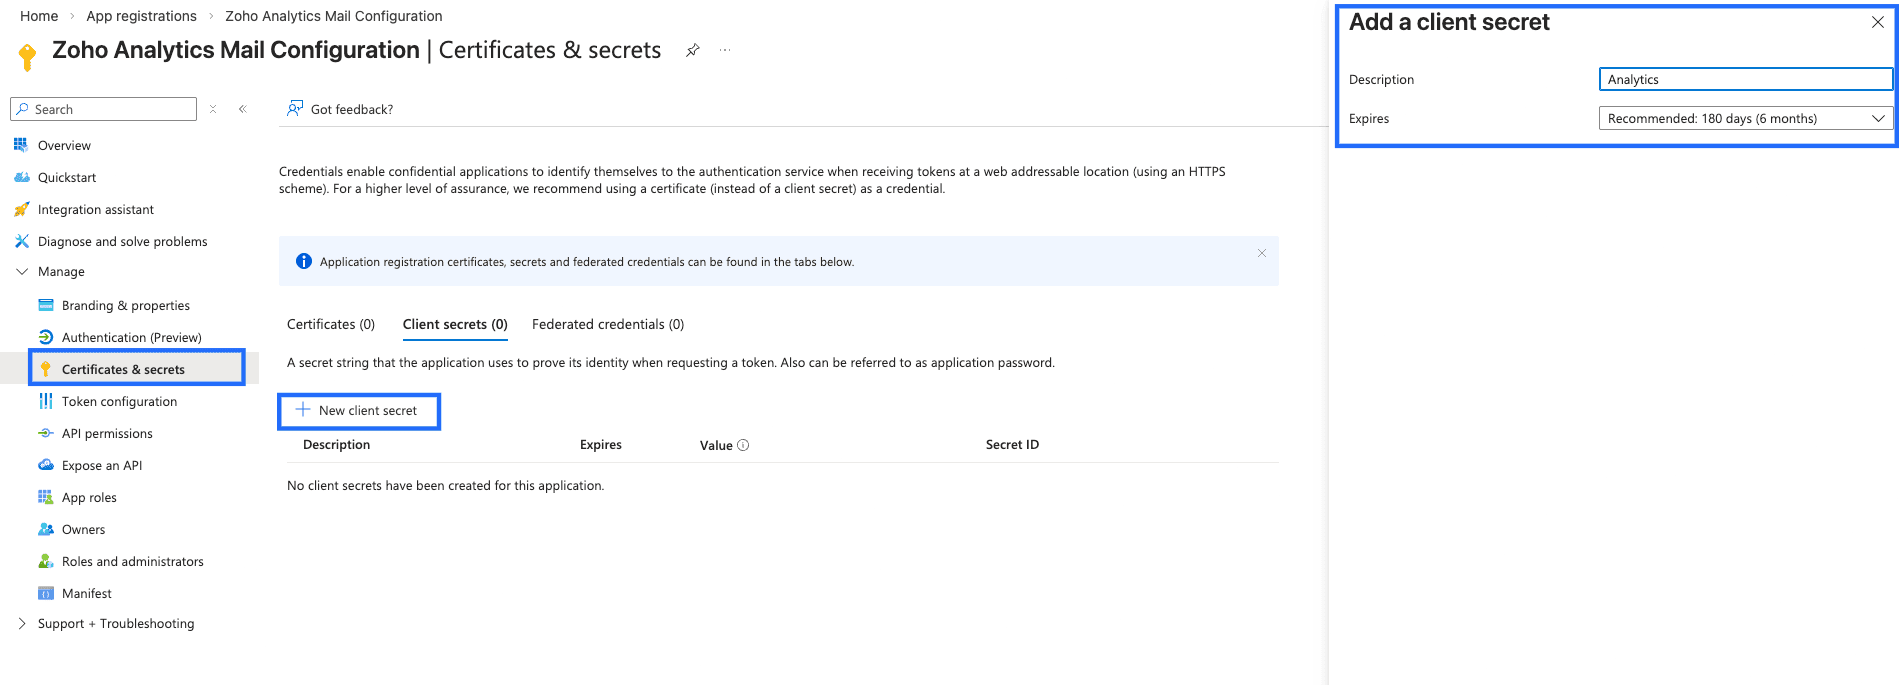Open the Expires dropdown

coord(1745,118)
